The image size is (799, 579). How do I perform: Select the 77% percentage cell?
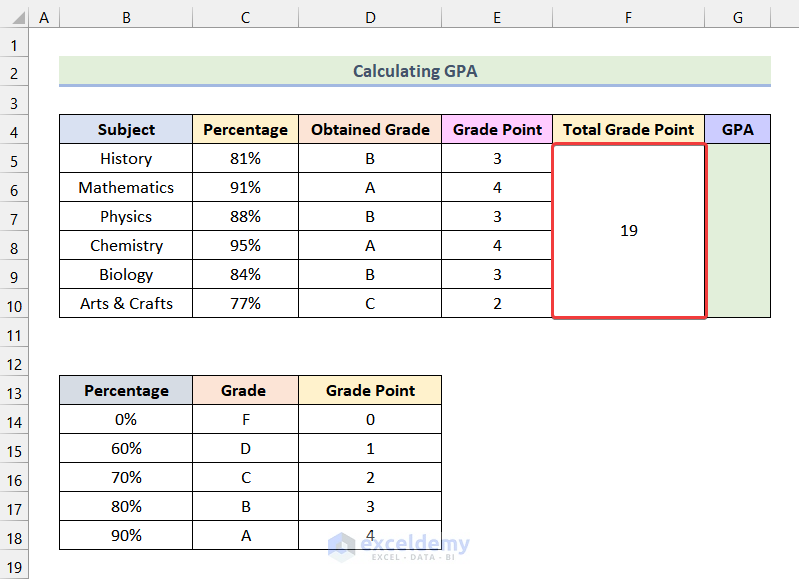tap(245, 304)
